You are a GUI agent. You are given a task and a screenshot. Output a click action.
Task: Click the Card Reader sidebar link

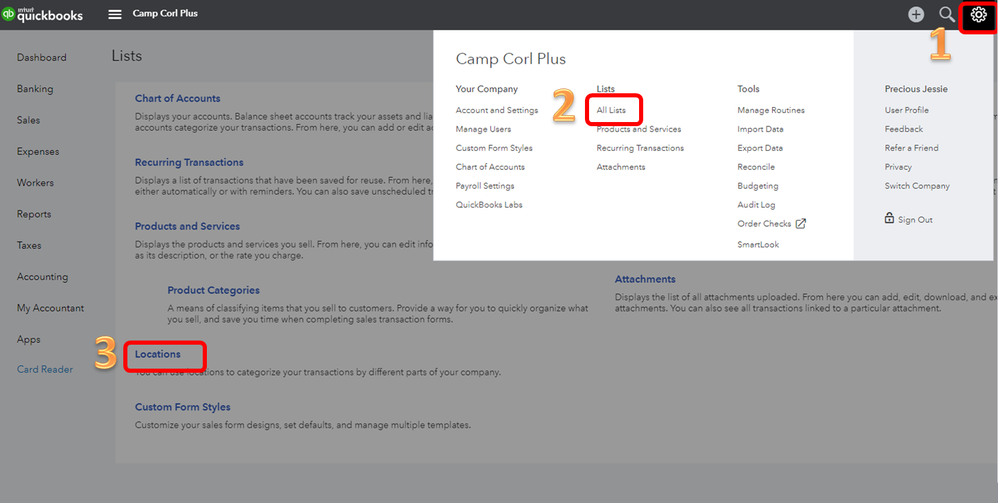(x=45, y=369)
